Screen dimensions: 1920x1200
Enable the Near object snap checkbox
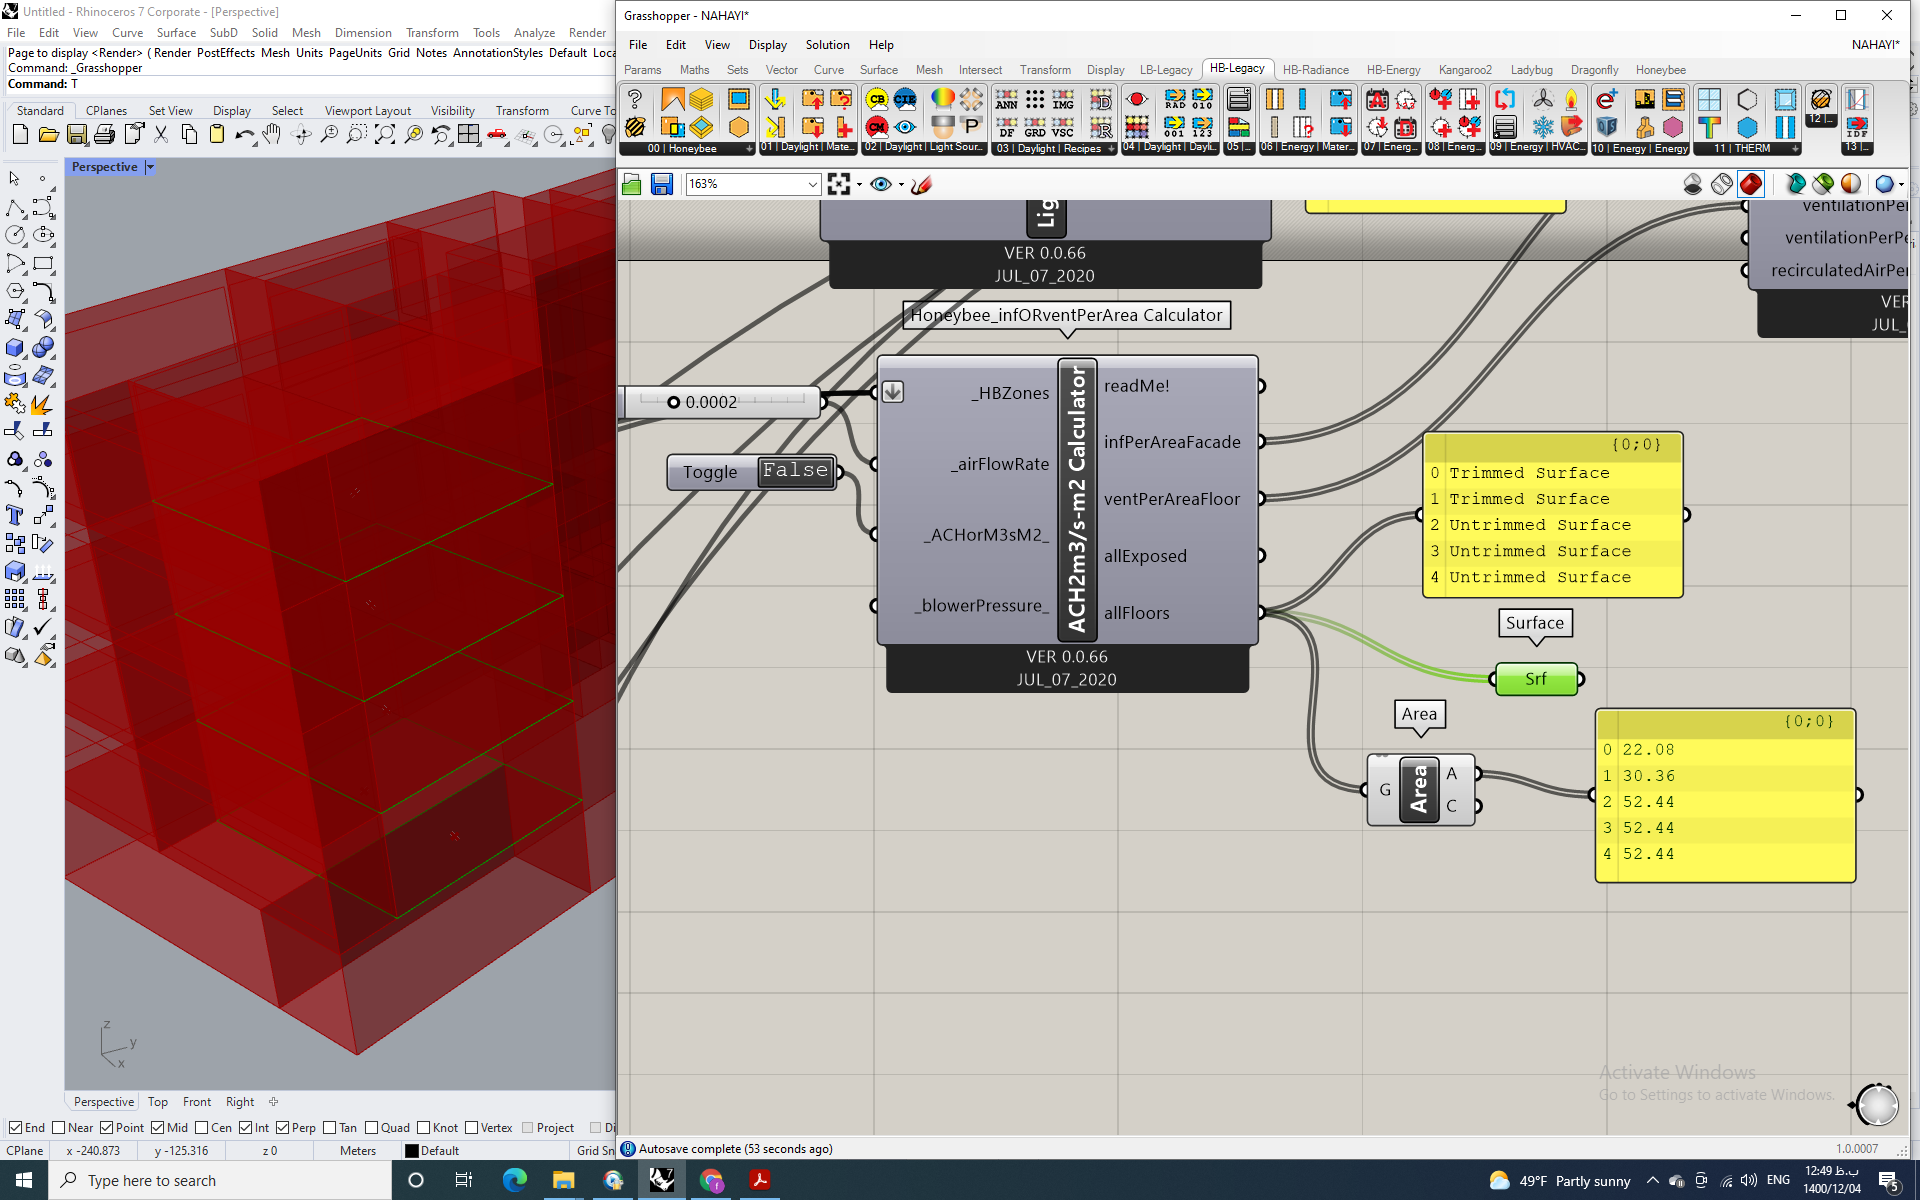pos(58,1127)
